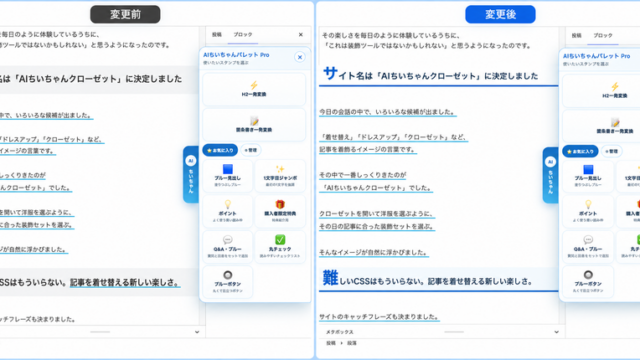Open AIちいちゃん side tab in left editor
Viewport: 640px width, 360px height.
191,174
